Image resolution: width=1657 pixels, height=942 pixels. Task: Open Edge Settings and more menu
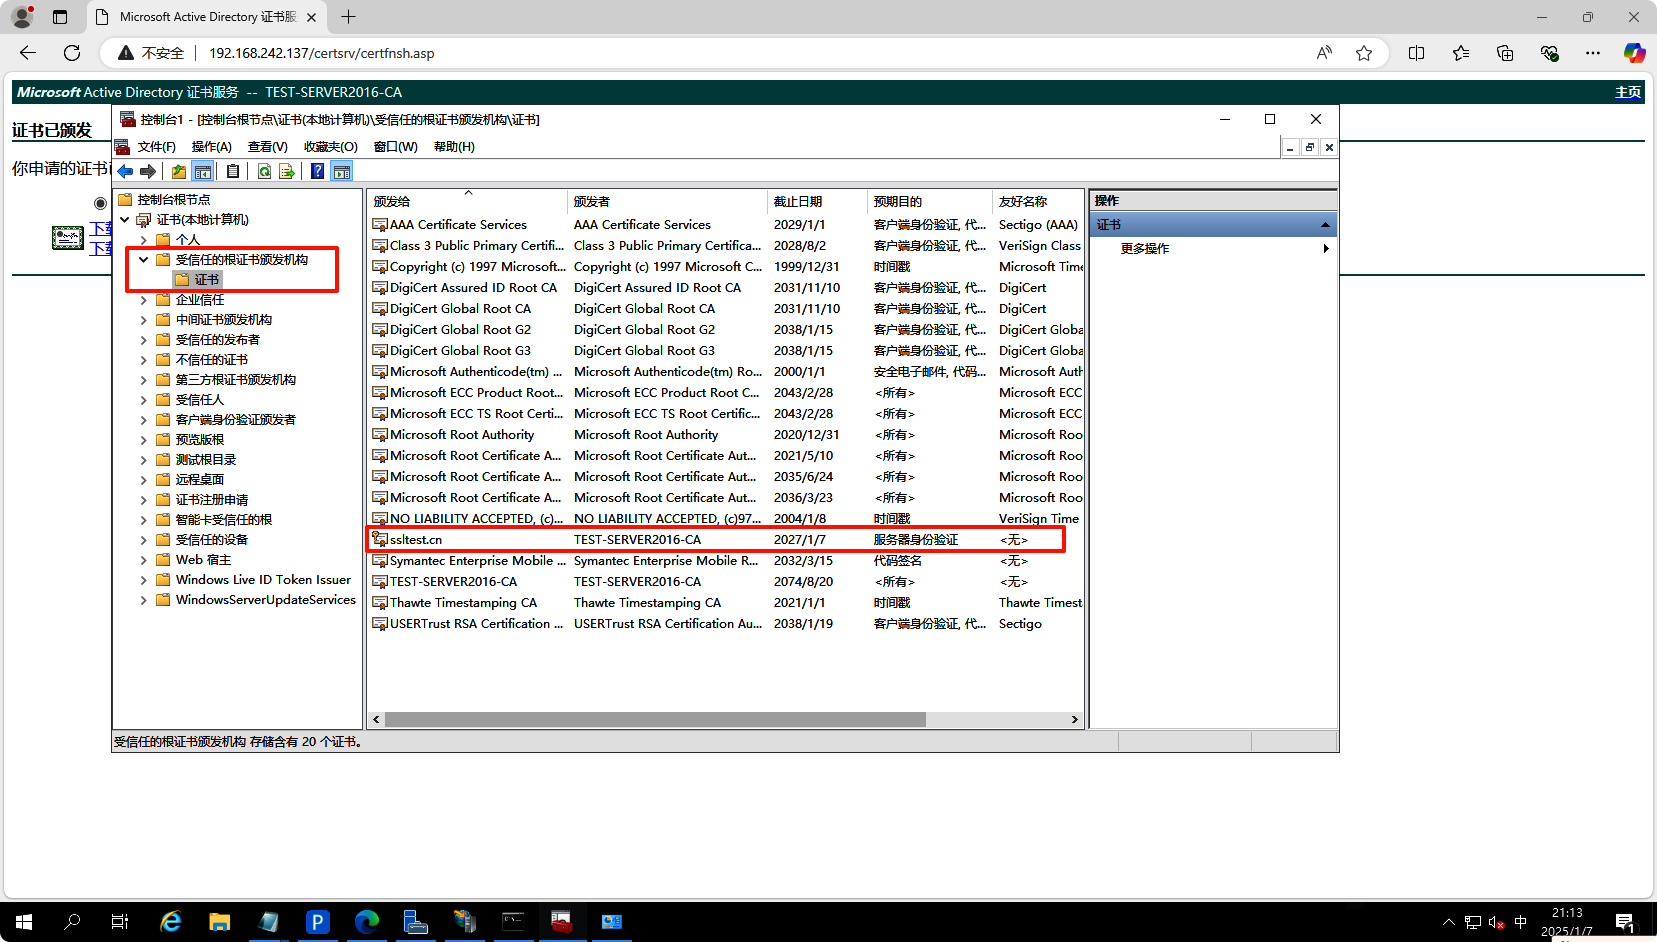coord(1593,53)
